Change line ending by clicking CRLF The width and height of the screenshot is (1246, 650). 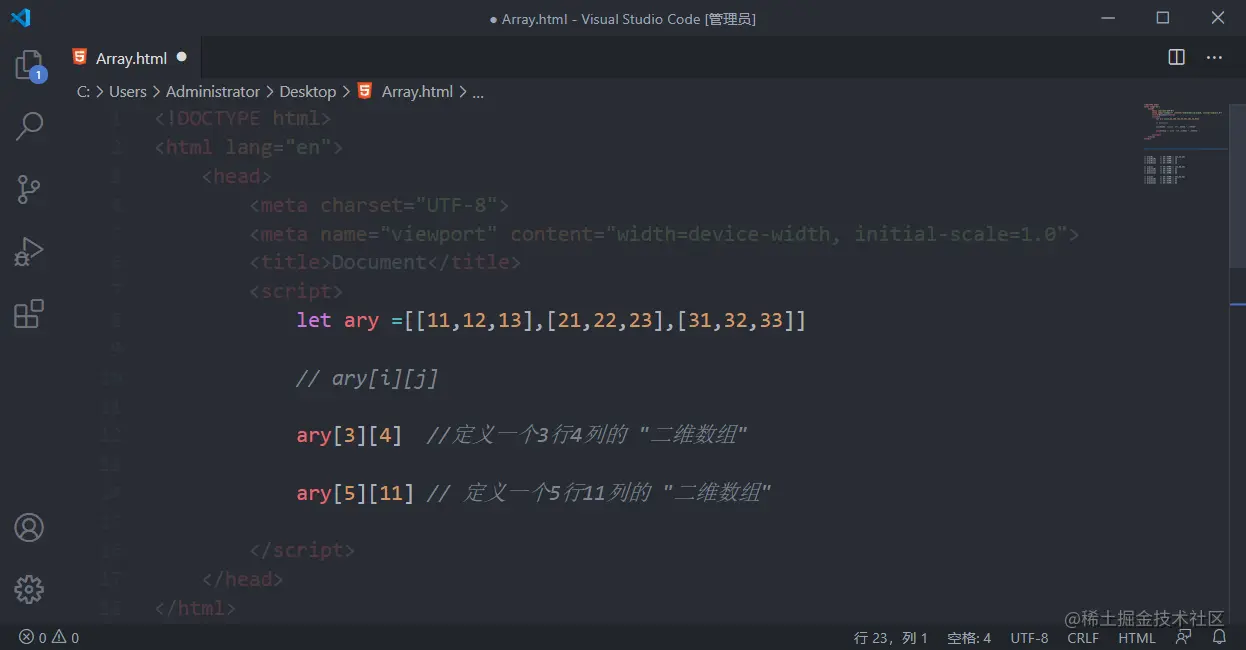(x=1083, y=637)
